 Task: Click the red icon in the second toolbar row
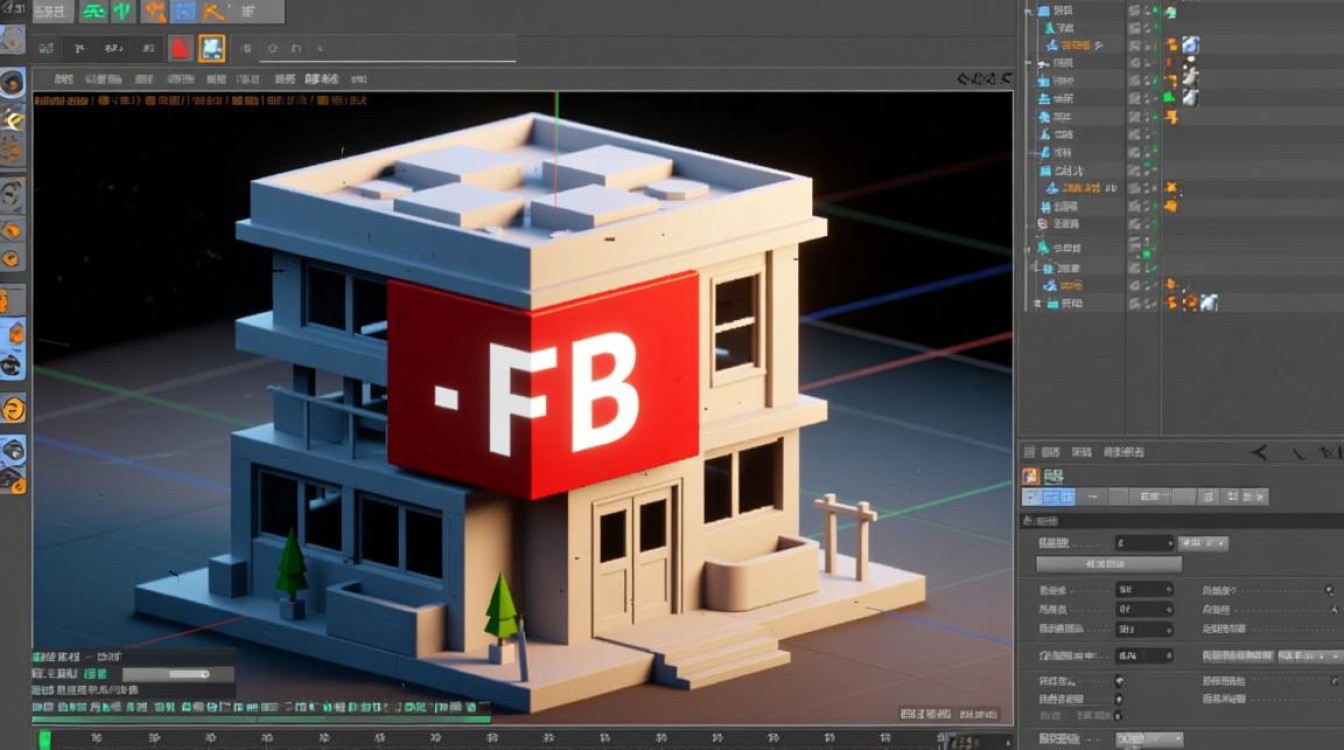tap(180, 47)
